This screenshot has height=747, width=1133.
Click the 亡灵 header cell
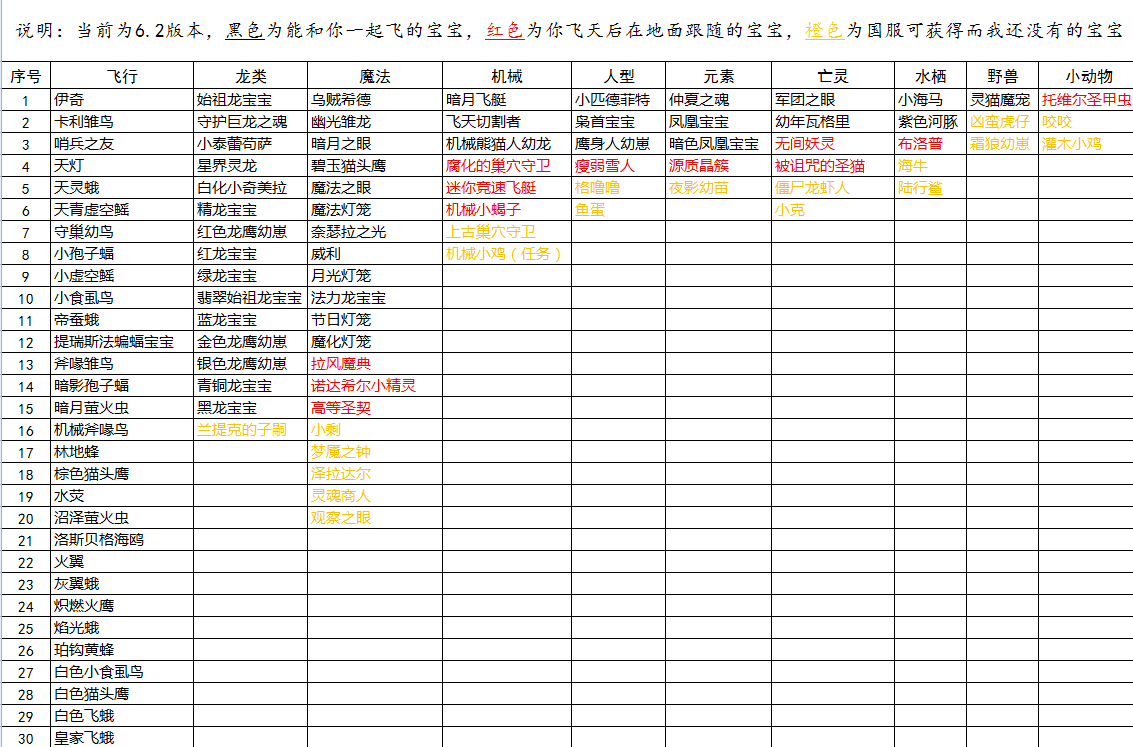tap(833, 76)
